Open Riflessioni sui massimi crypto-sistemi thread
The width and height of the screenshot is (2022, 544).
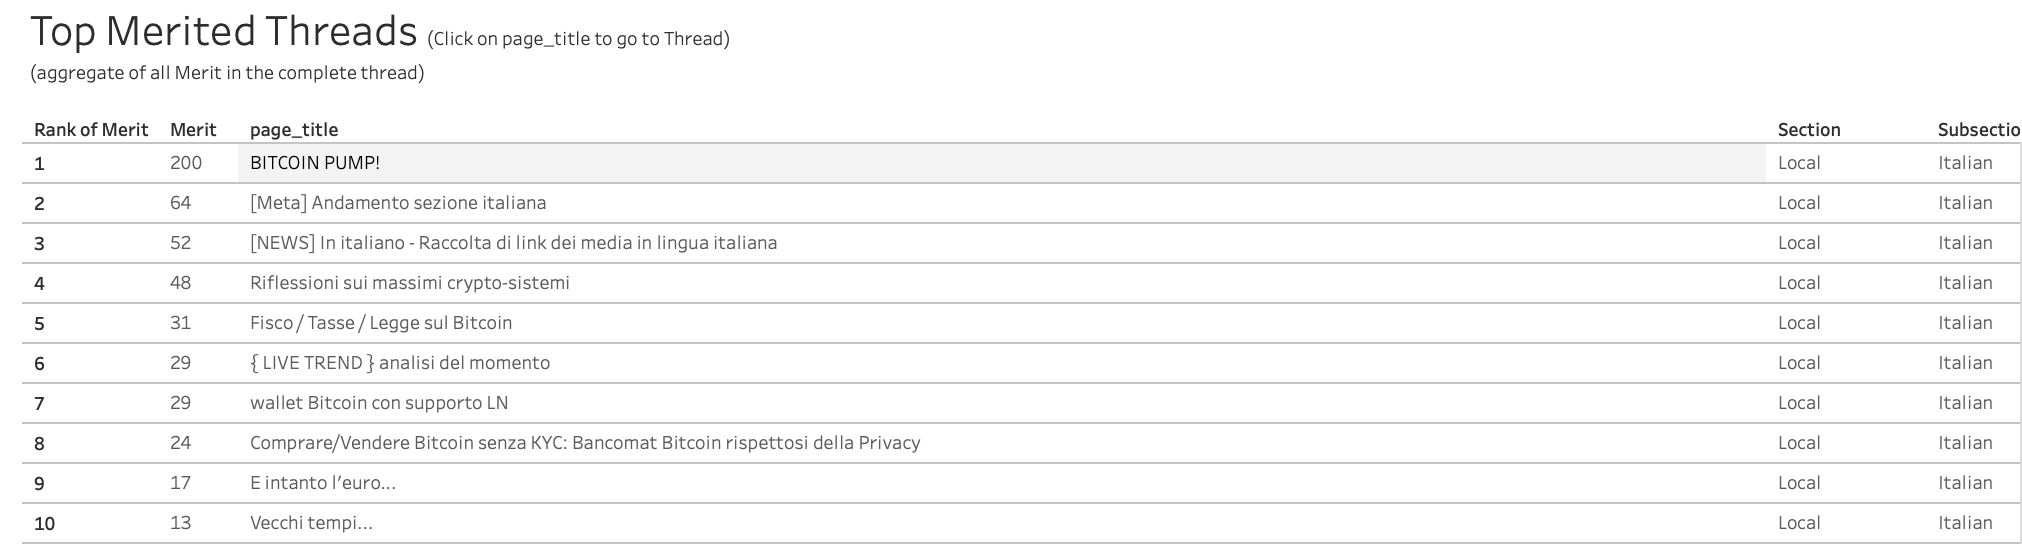[410, 283]
